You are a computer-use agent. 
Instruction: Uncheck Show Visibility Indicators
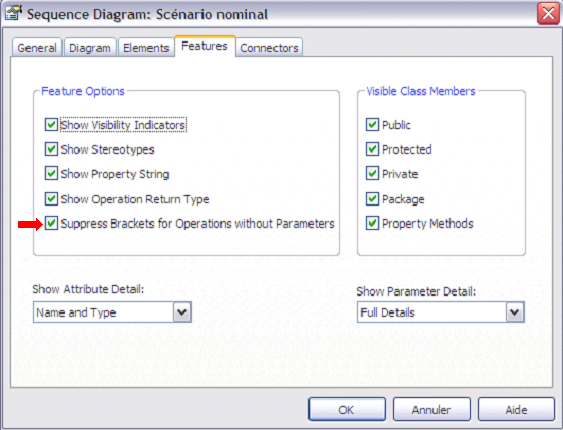tap(51, 125)
